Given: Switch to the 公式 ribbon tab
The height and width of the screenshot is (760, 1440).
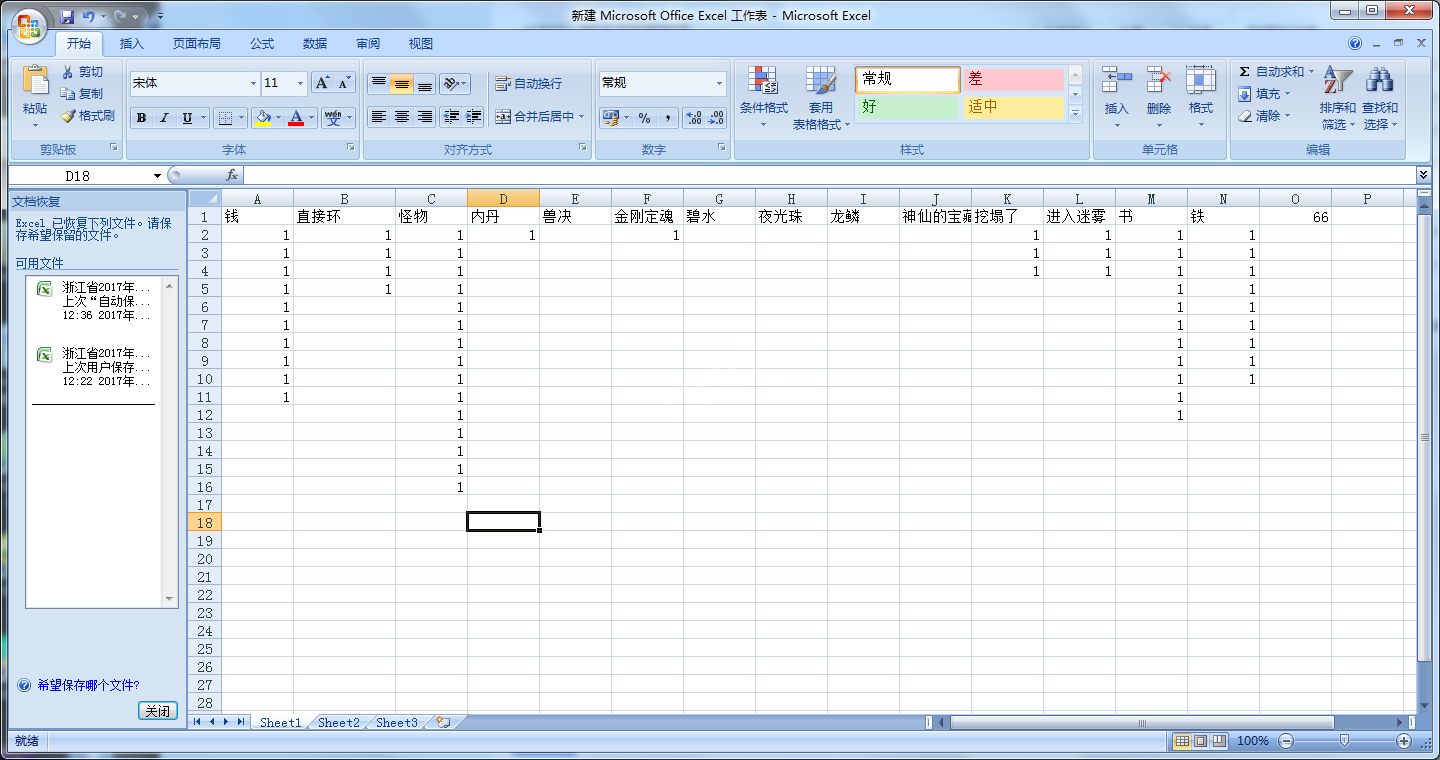Looking at the screenshot, I should click(262, 44).
